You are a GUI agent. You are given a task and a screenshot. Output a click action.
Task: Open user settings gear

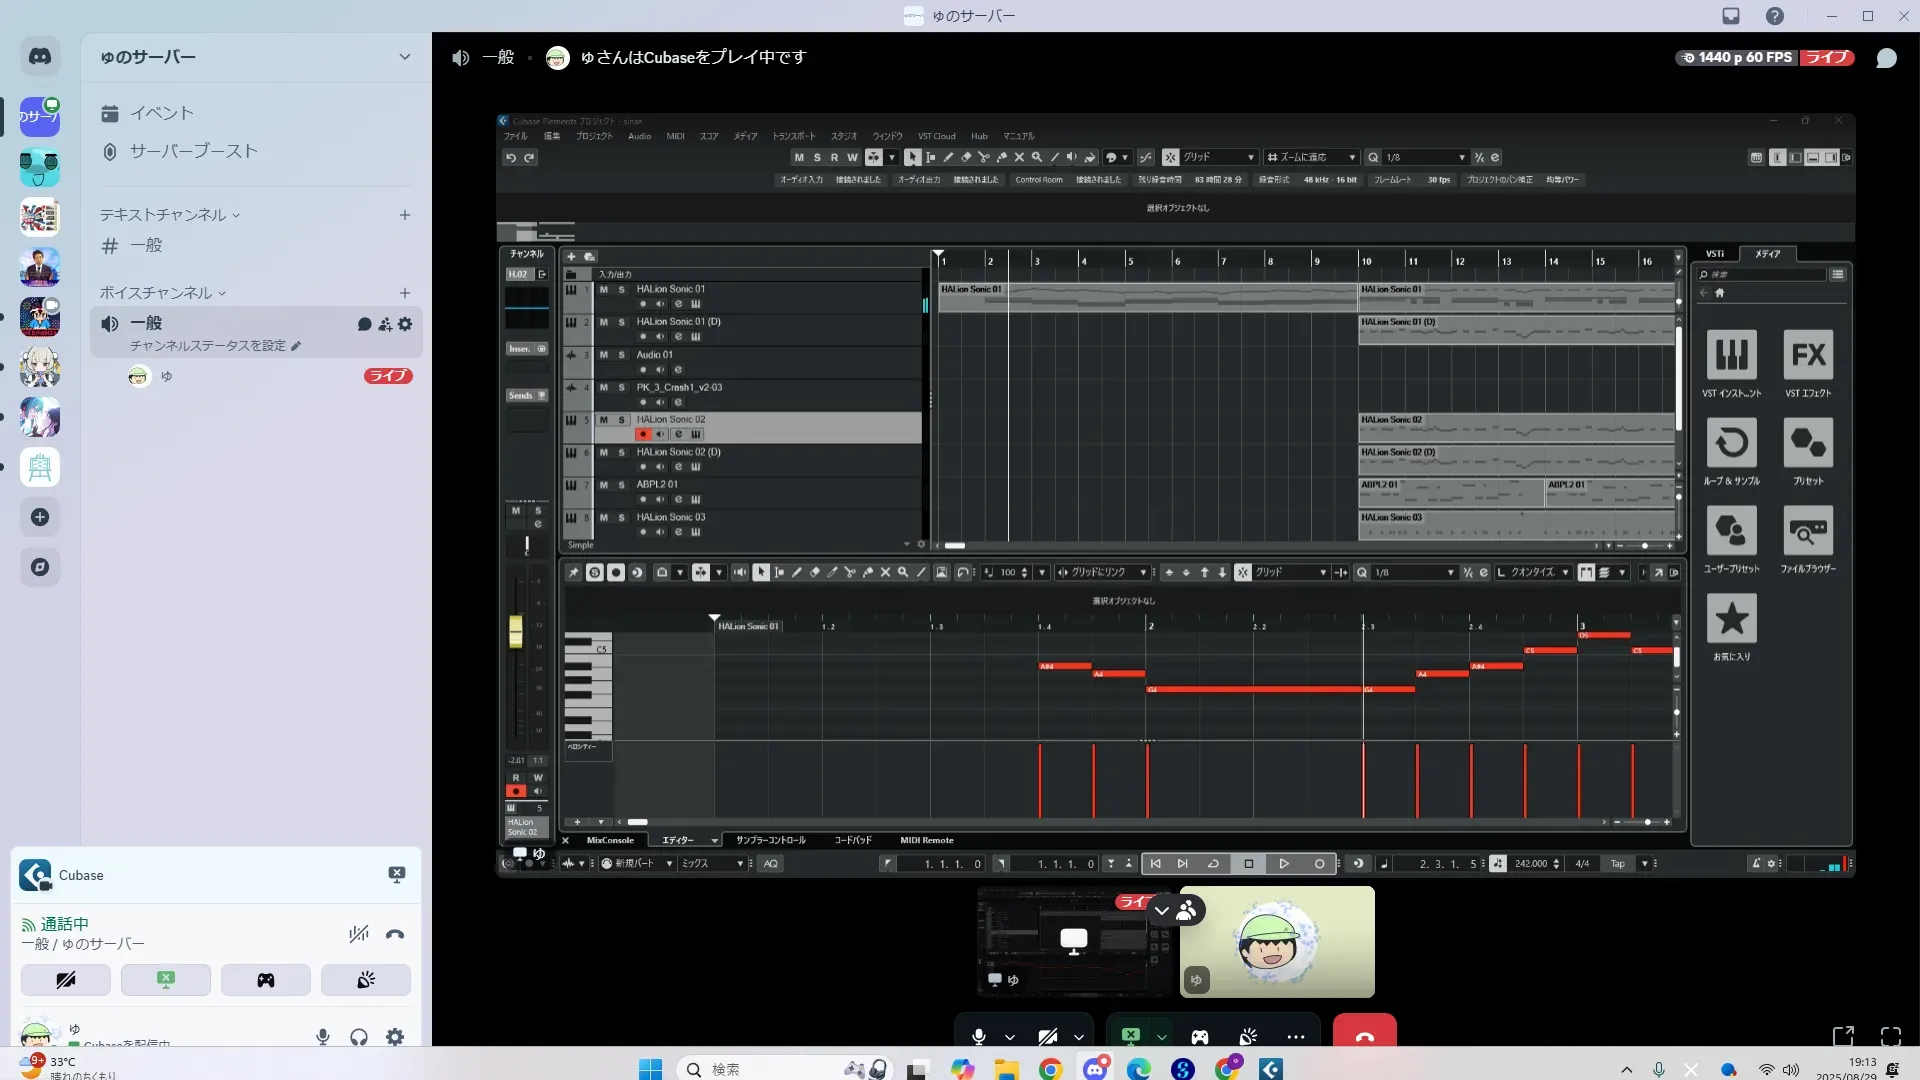tap(395, 1037)
